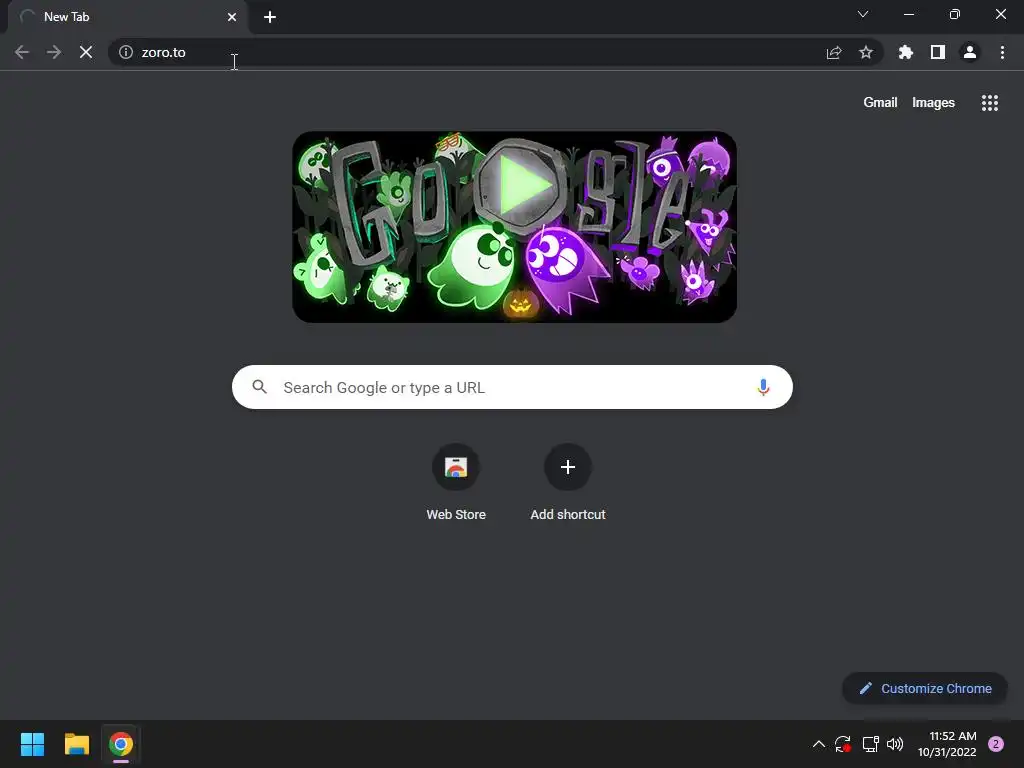The width and height of the screenshot is (1024, 768).
Task: Click the Web Store label text
Action: 456,515
